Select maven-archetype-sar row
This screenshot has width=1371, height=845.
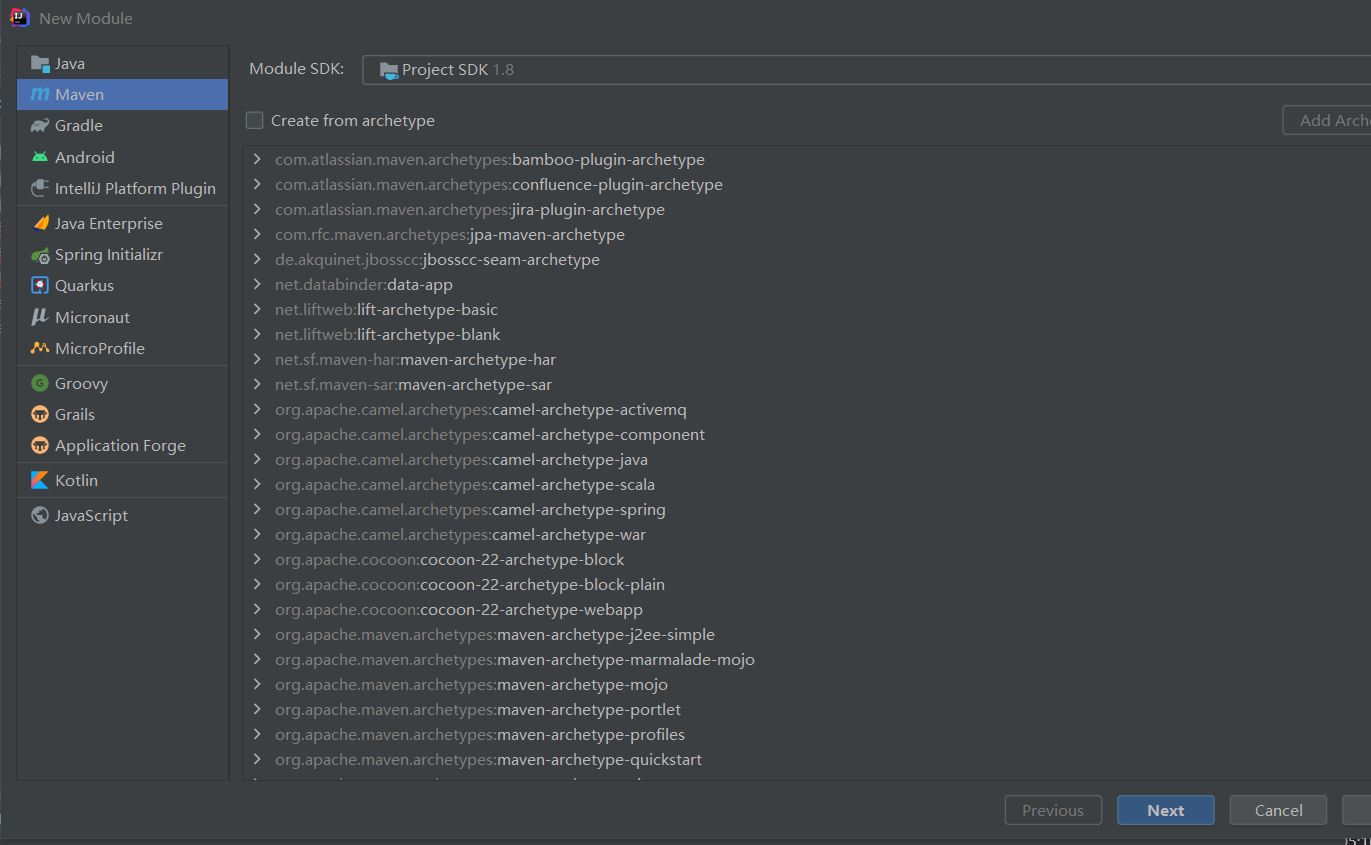point(807,384)
